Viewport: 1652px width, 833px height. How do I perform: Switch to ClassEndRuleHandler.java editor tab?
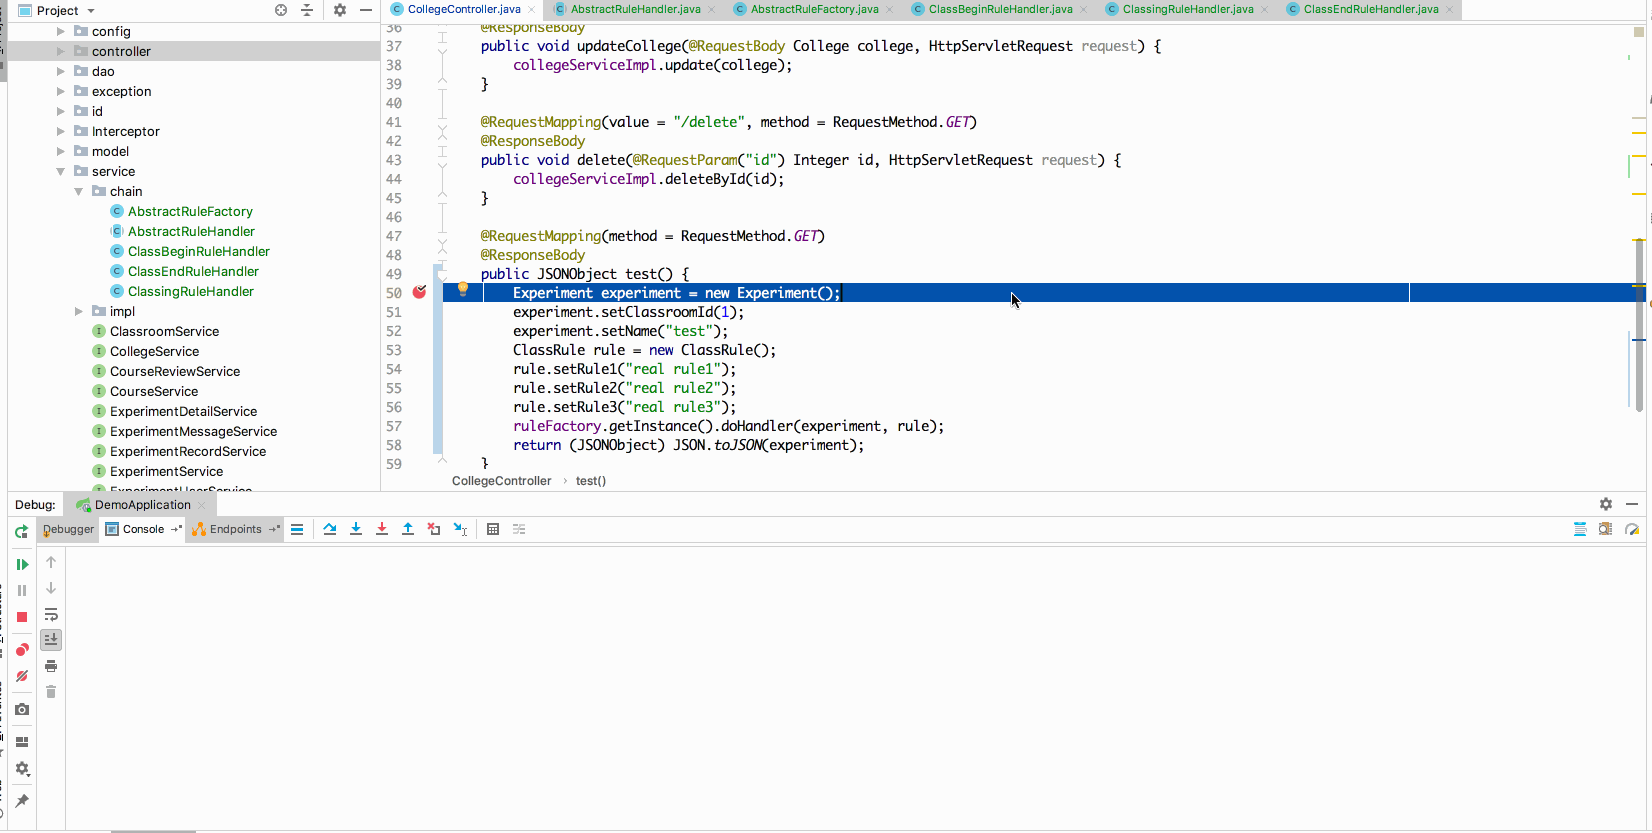pyautogui.click(x=1371, y=9)
